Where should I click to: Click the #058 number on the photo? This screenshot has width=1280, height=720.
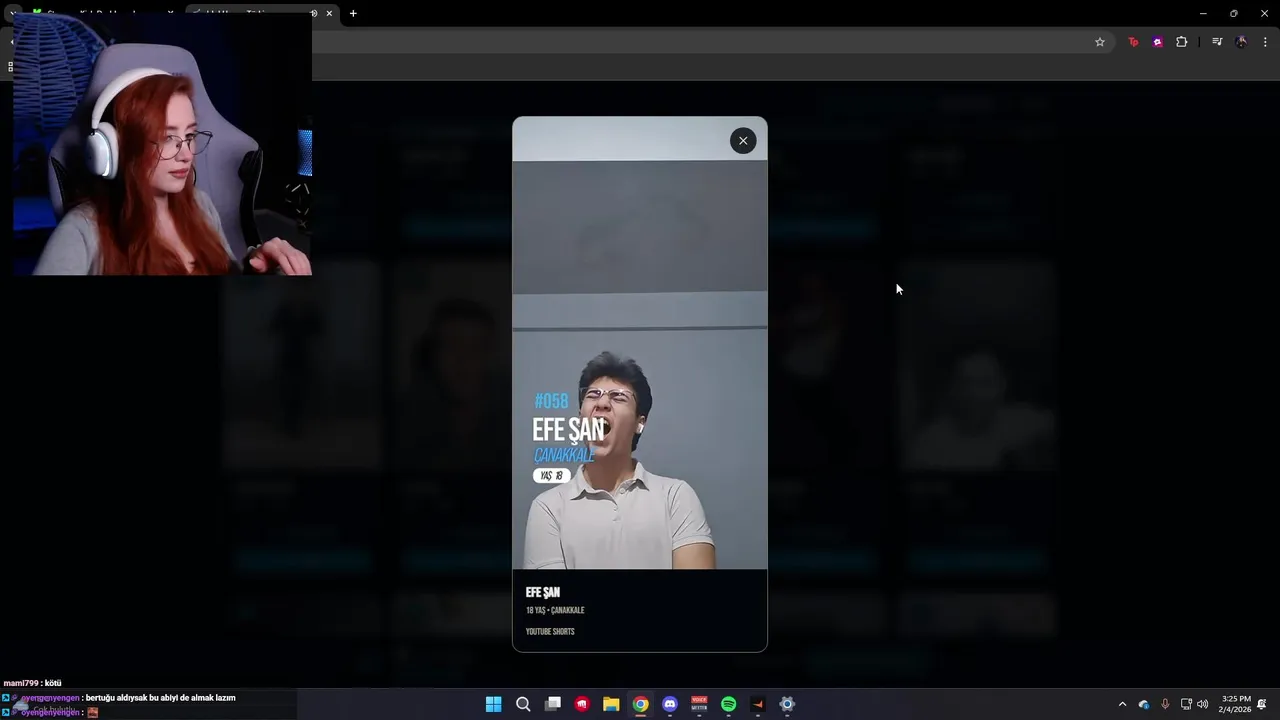(x=551, y=401)
